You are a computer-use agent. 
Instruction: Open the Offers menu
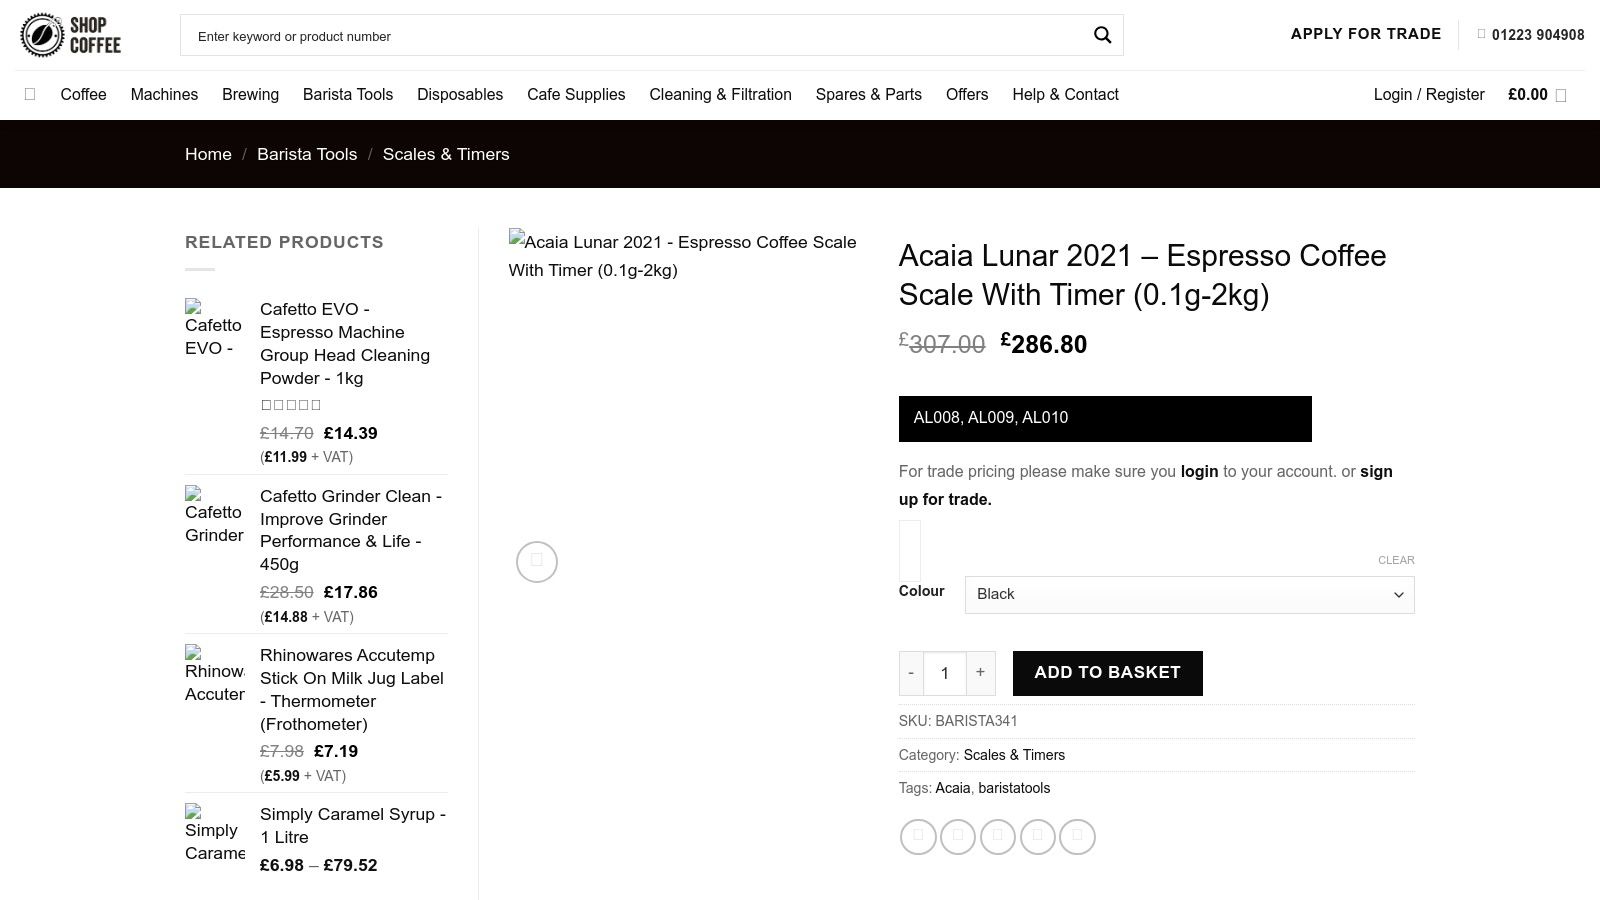(x=967, y=94)
